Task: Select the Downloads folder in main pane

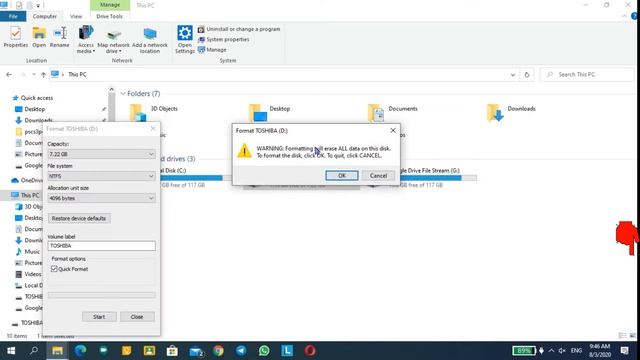Action: tap(511, 112)
